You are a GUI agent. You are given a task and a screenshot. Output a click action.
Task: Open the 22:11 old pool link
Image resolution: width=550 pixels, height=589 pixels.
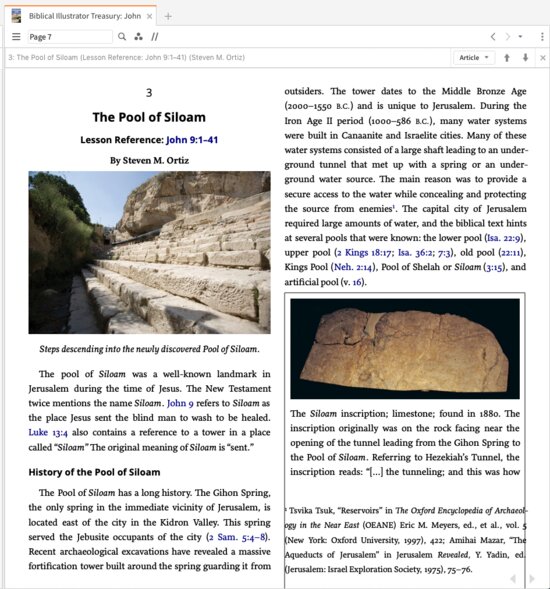(511, 252)
